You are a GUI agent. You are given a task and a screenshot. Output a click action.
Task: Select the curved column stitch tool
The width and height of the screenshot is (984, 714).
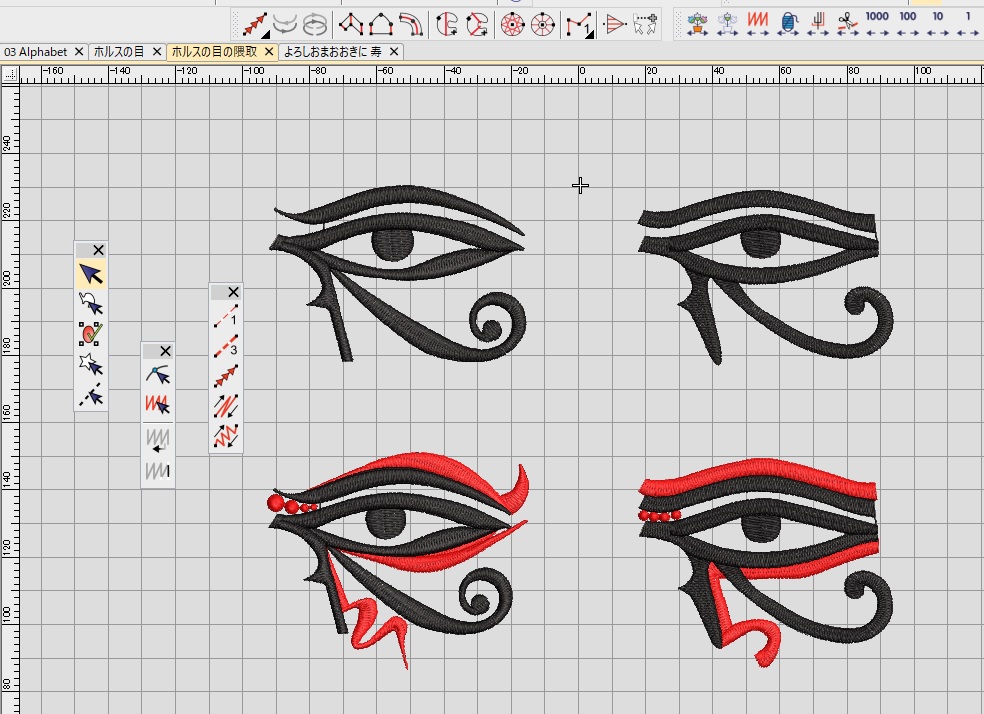pyautogui.click(x=411, y=24)
